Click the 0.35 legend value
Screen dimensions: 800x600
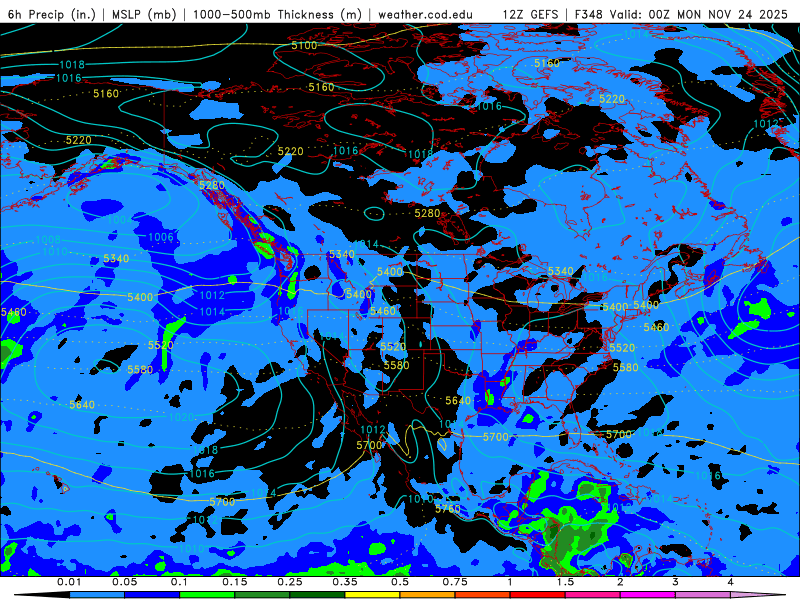345,582
